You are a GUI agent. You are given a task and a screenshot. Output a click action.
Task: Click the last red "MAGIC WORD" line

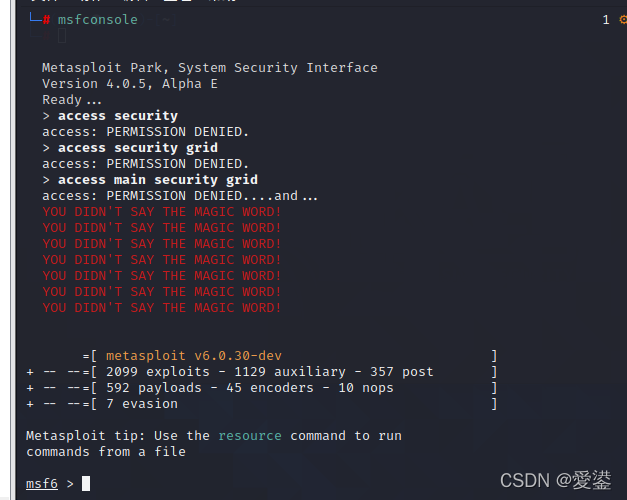[x=162, y=308]
